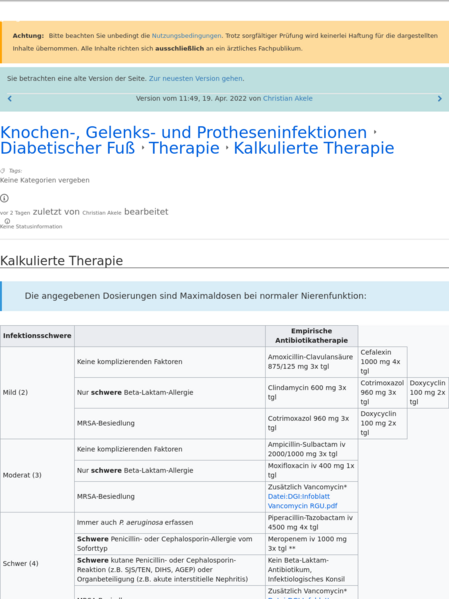
Task: Click Doxycyclin cell in Beta-Laktam-Allergie row
Action: [428, 392]
